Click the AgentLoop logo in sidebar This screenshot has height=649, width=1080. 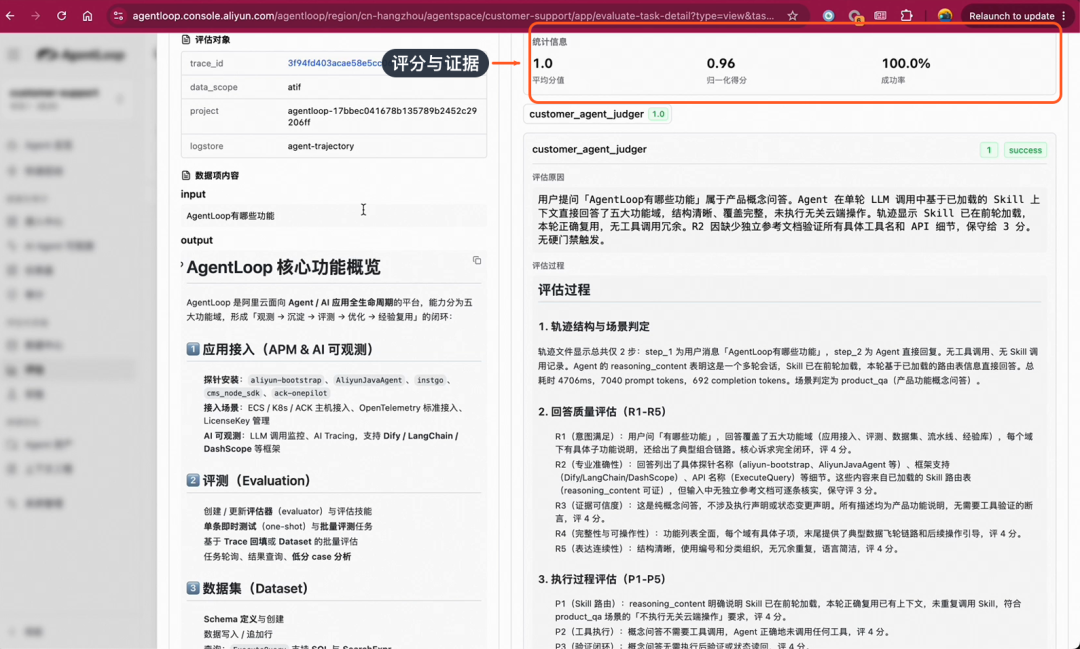click(x=81, y=54)
